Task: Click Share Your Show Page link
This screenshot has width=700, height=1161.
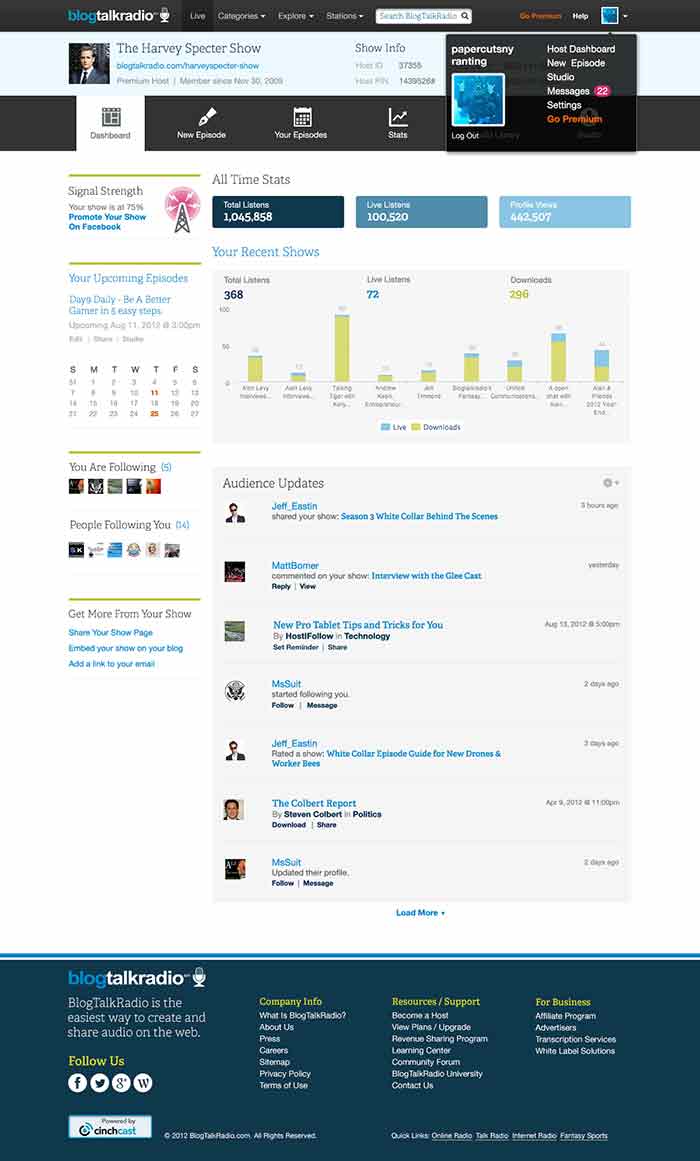Action: point(110,633)
